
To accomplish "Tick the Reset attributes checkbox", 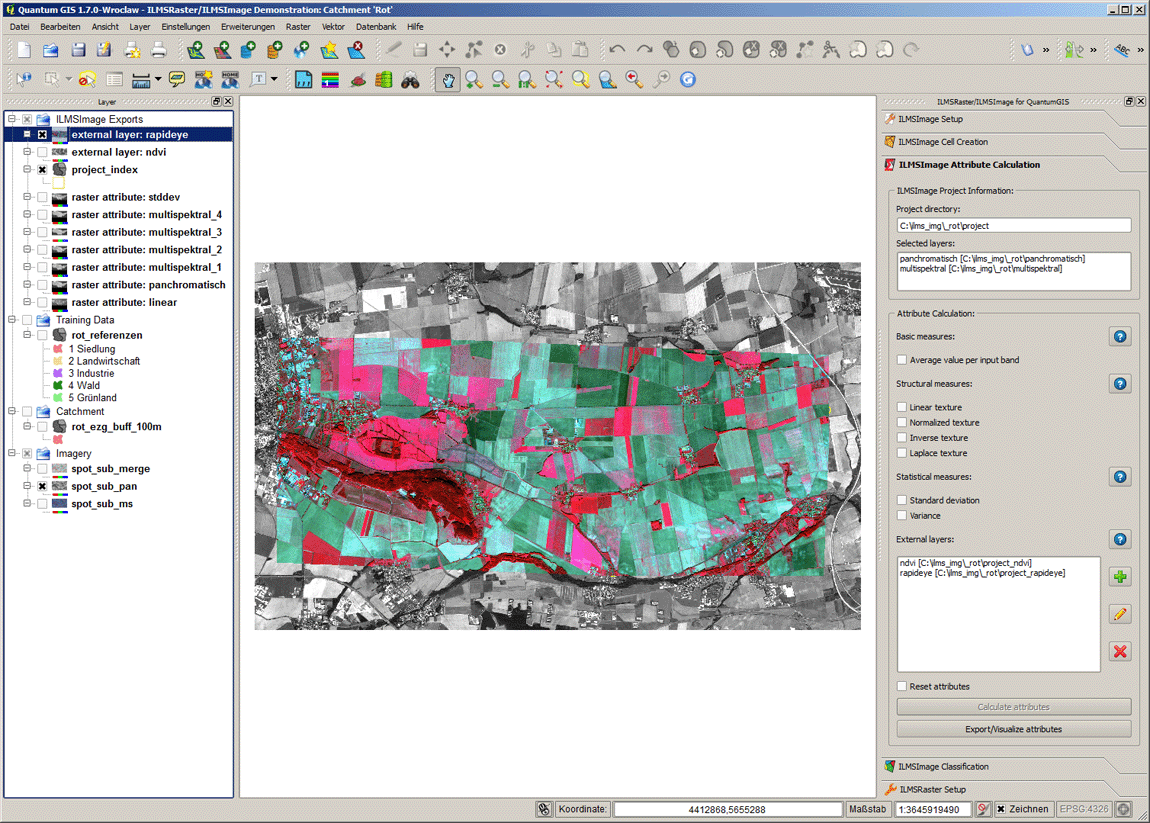I will point(902,686).
